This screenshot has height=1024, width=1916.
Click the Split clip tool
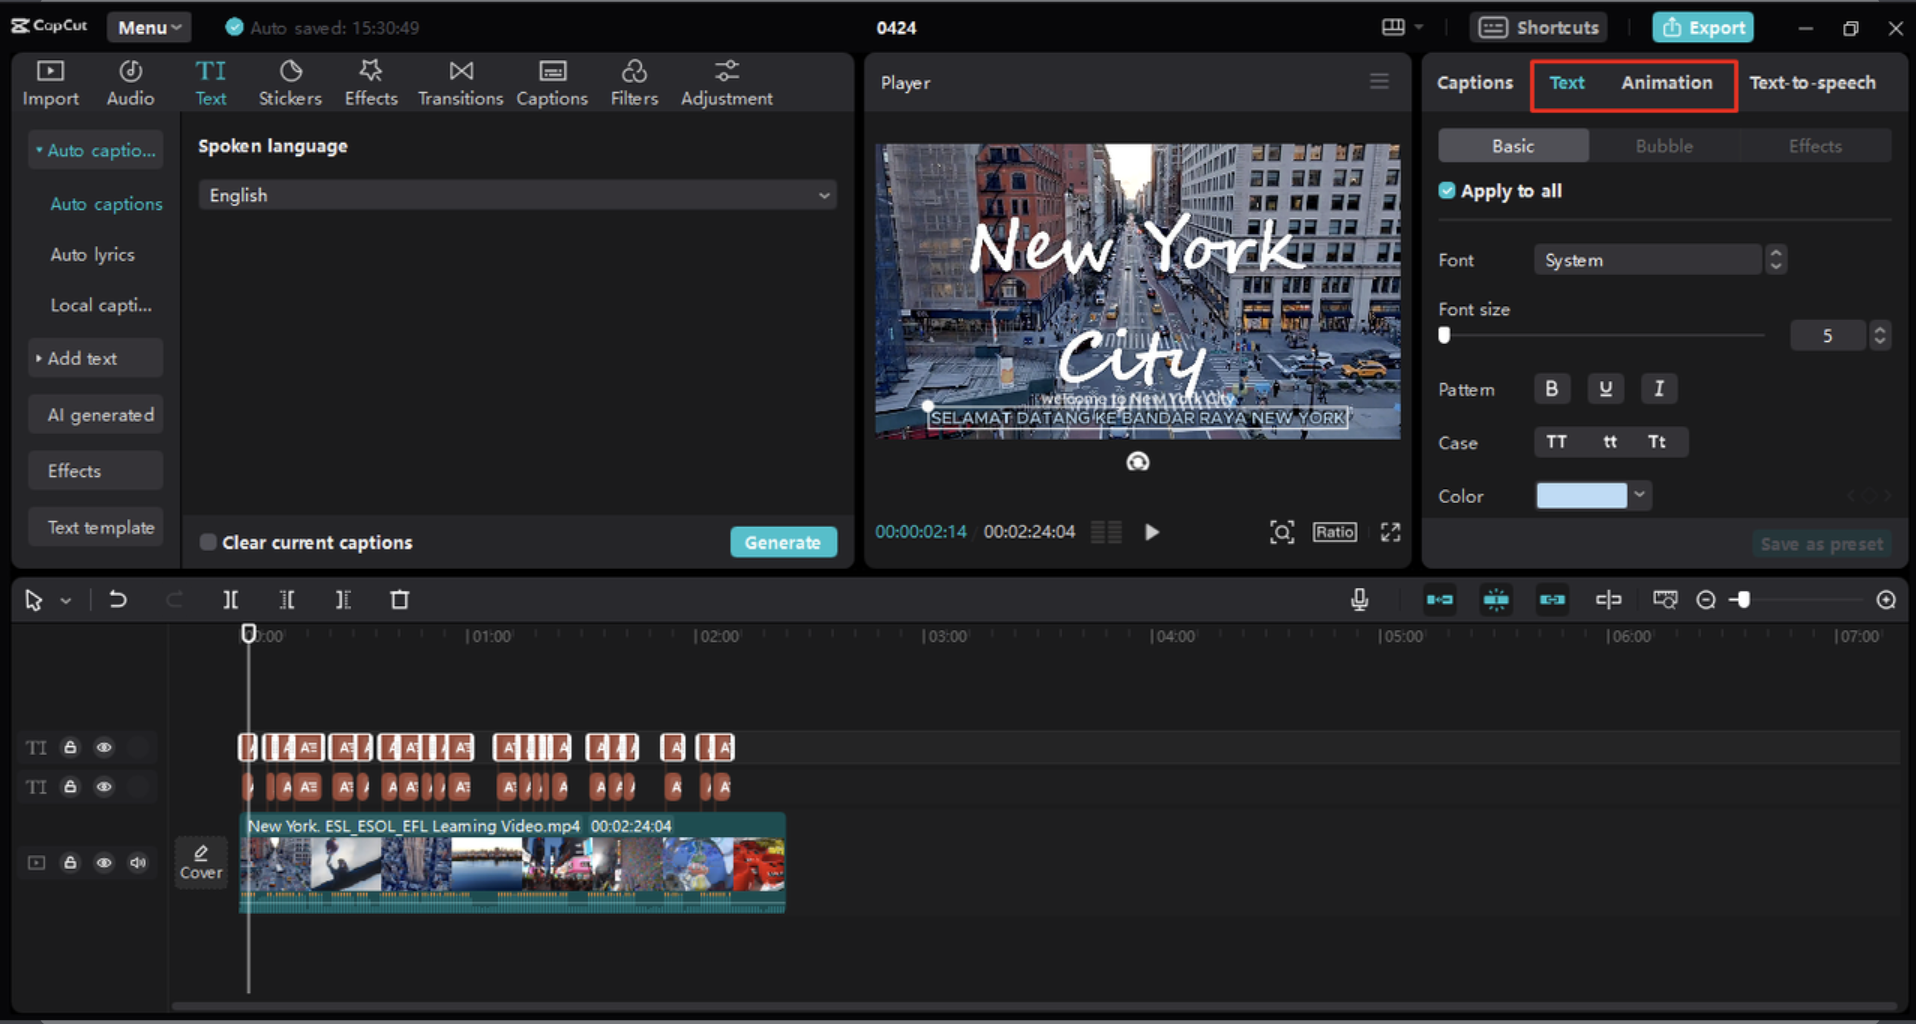[230, 600]
